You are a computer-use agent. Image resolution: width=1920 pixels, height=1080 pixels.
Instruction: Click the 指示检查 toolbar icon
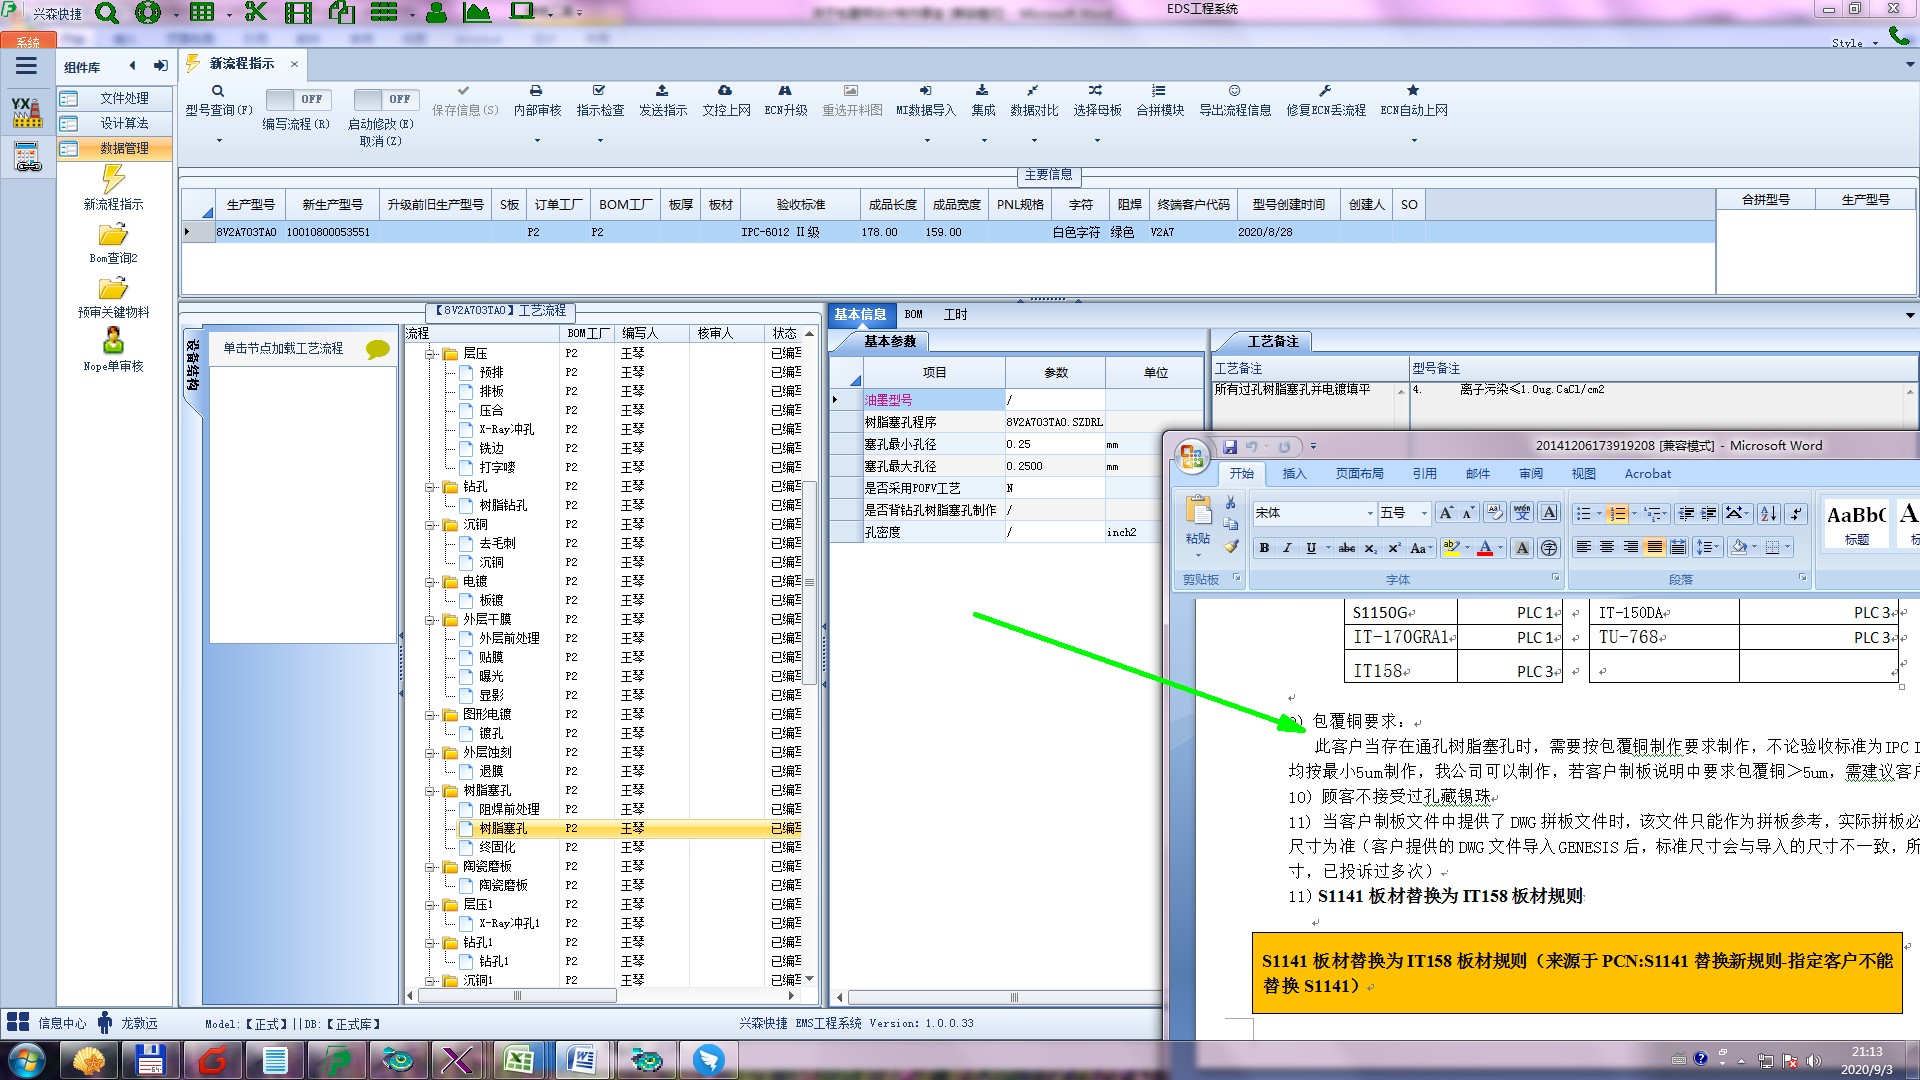(599, 91)
